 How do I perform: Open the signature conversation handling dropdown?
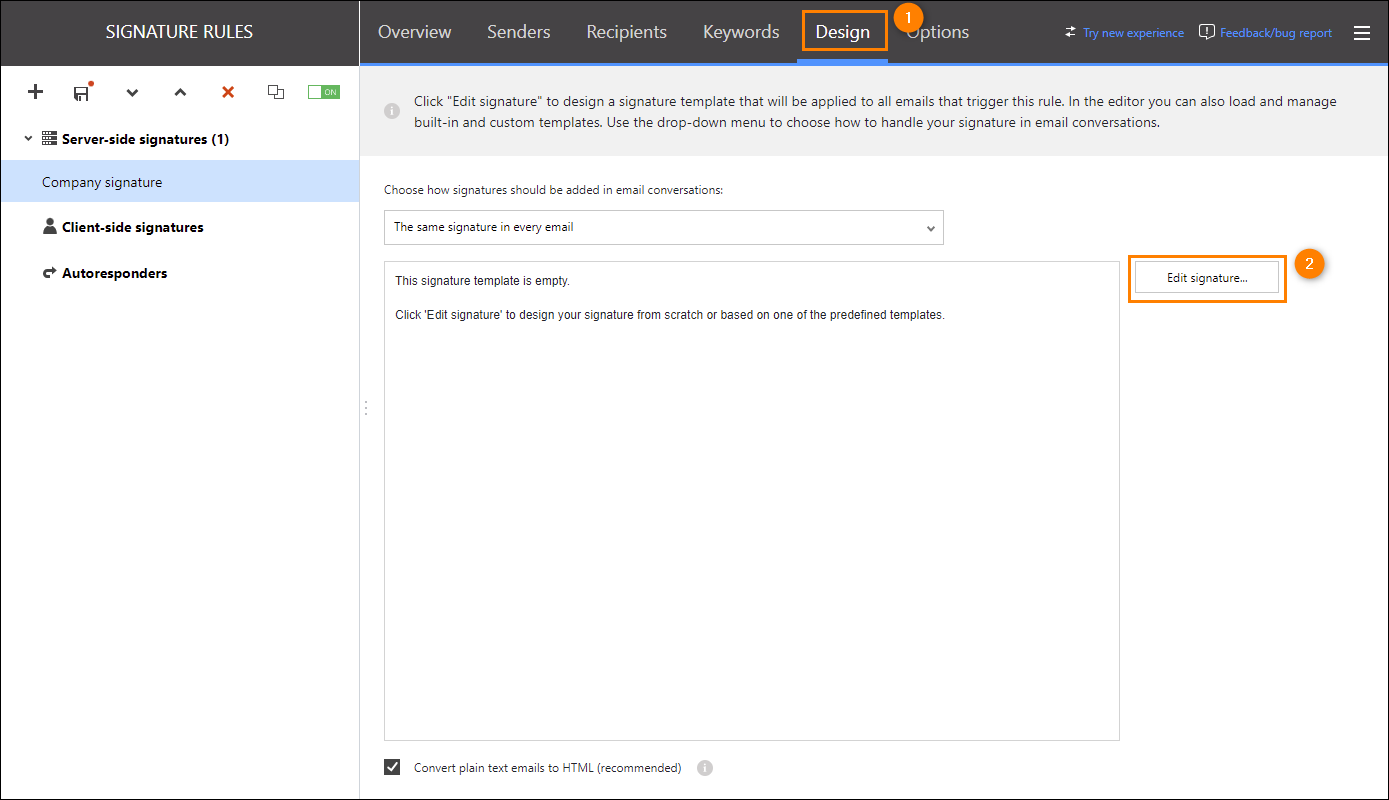point(663,227)
